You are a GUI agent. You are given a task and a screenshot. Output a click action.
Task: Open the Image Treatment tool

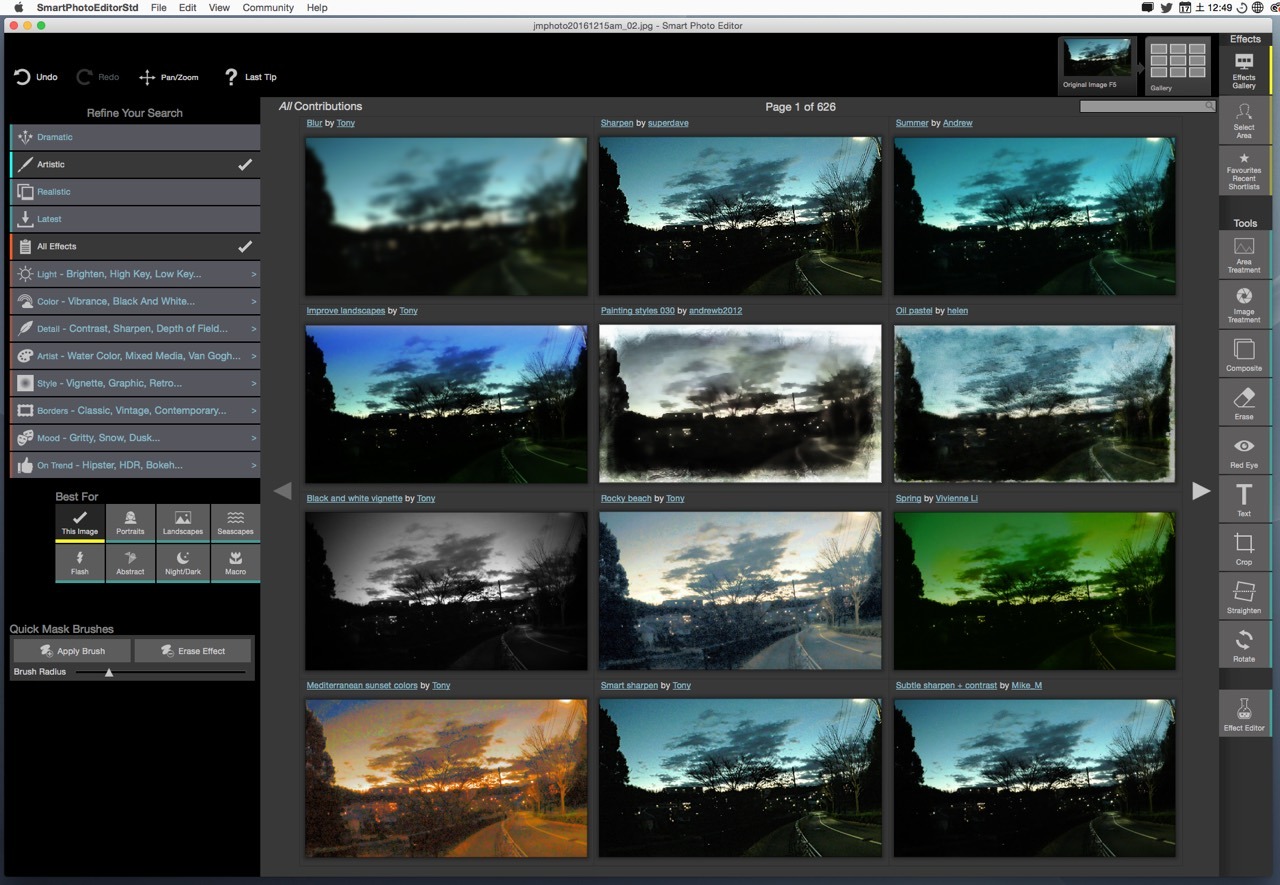[1244, 305]
